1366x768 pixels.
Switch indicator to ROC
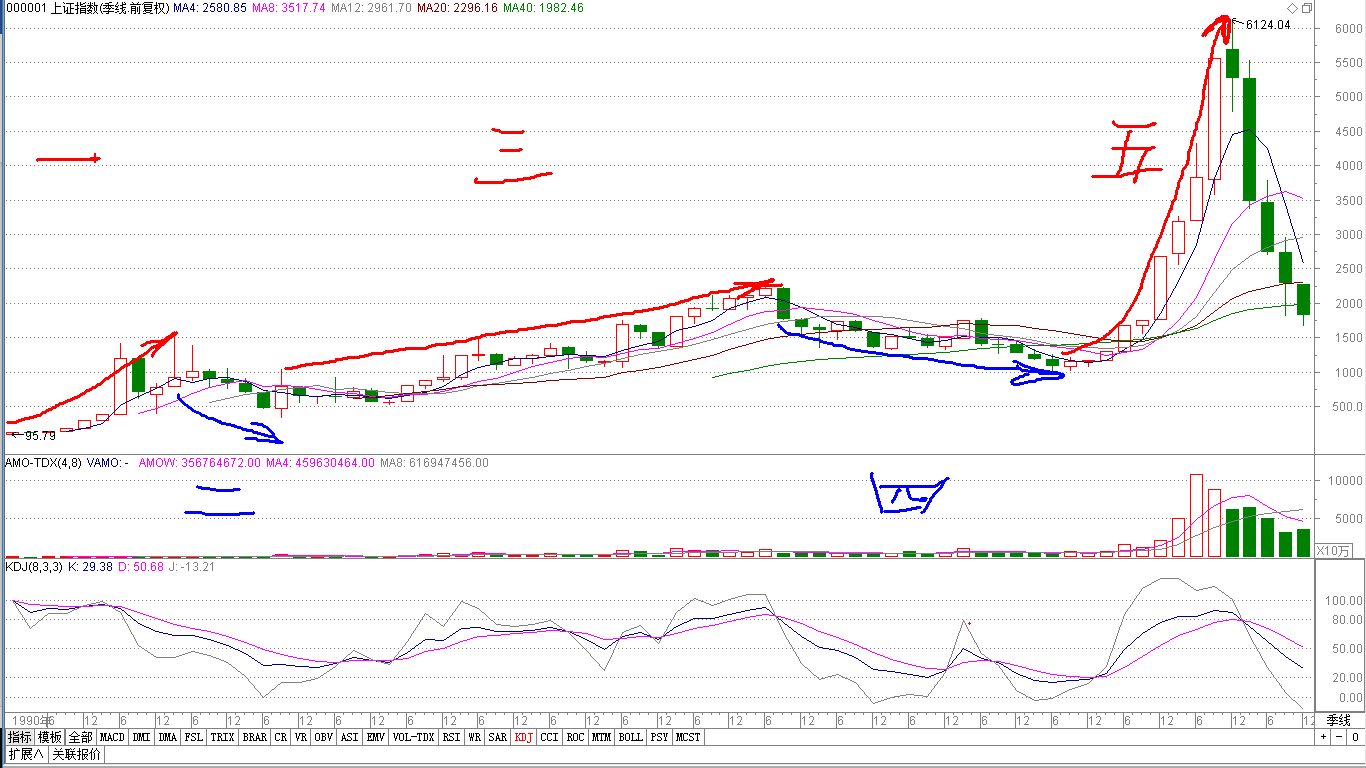click(575, 737)
